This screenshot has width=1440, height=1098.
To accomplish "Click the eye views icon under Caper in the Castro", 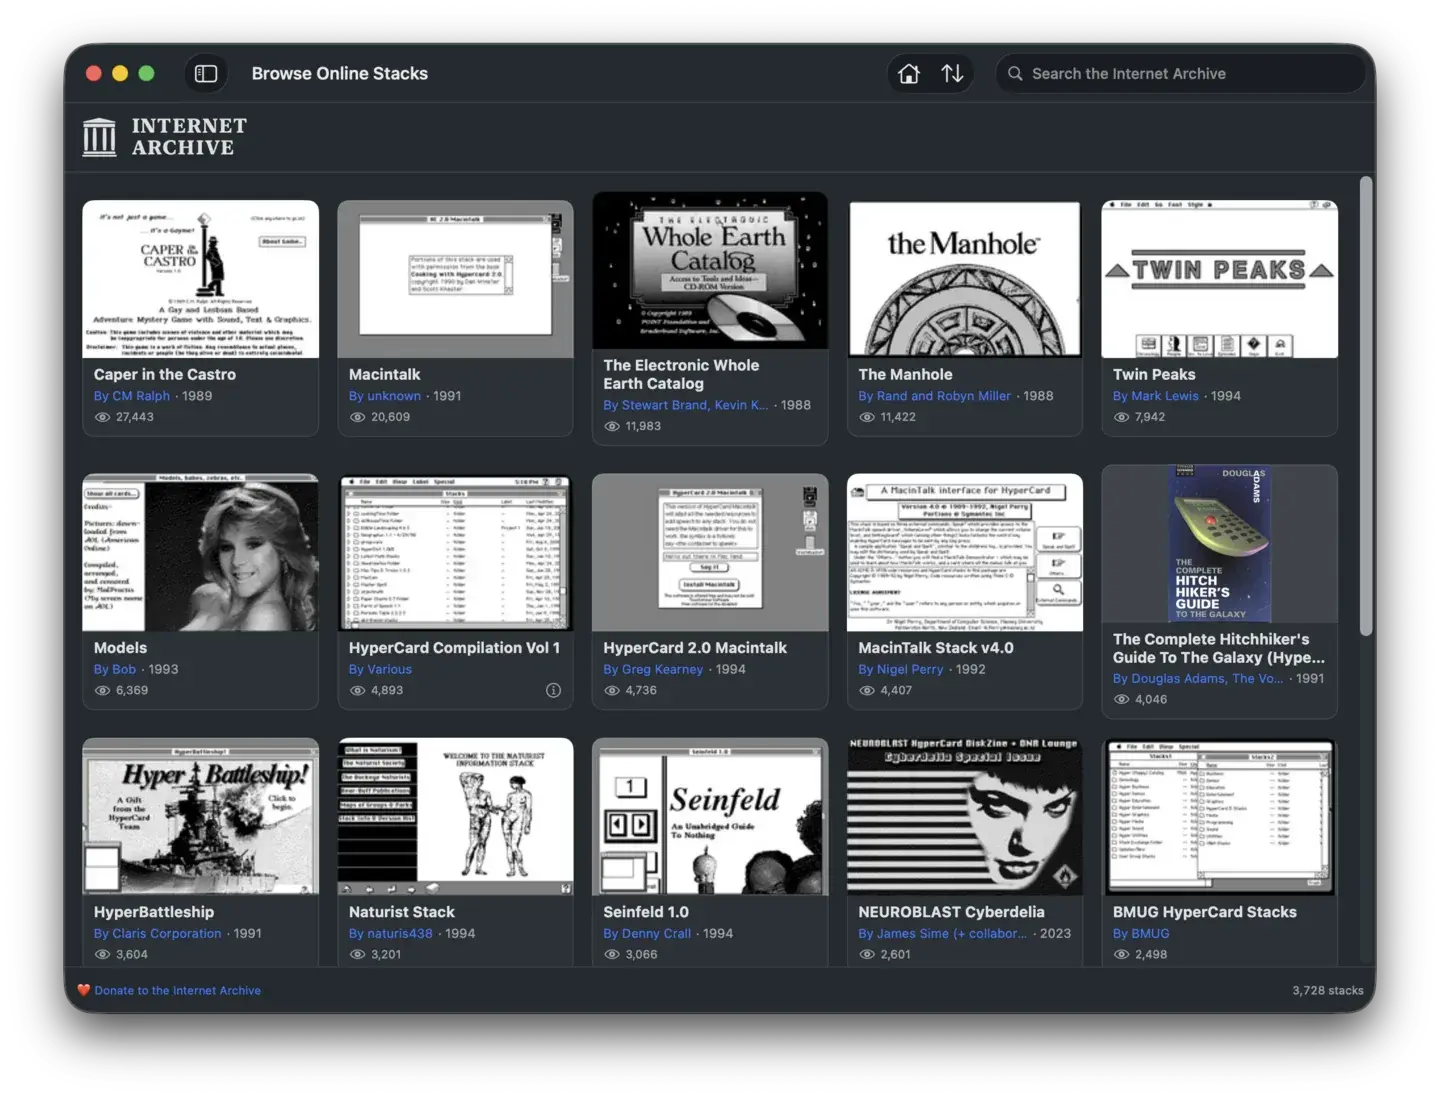I will pyautogui.click(x=102, y=417).
